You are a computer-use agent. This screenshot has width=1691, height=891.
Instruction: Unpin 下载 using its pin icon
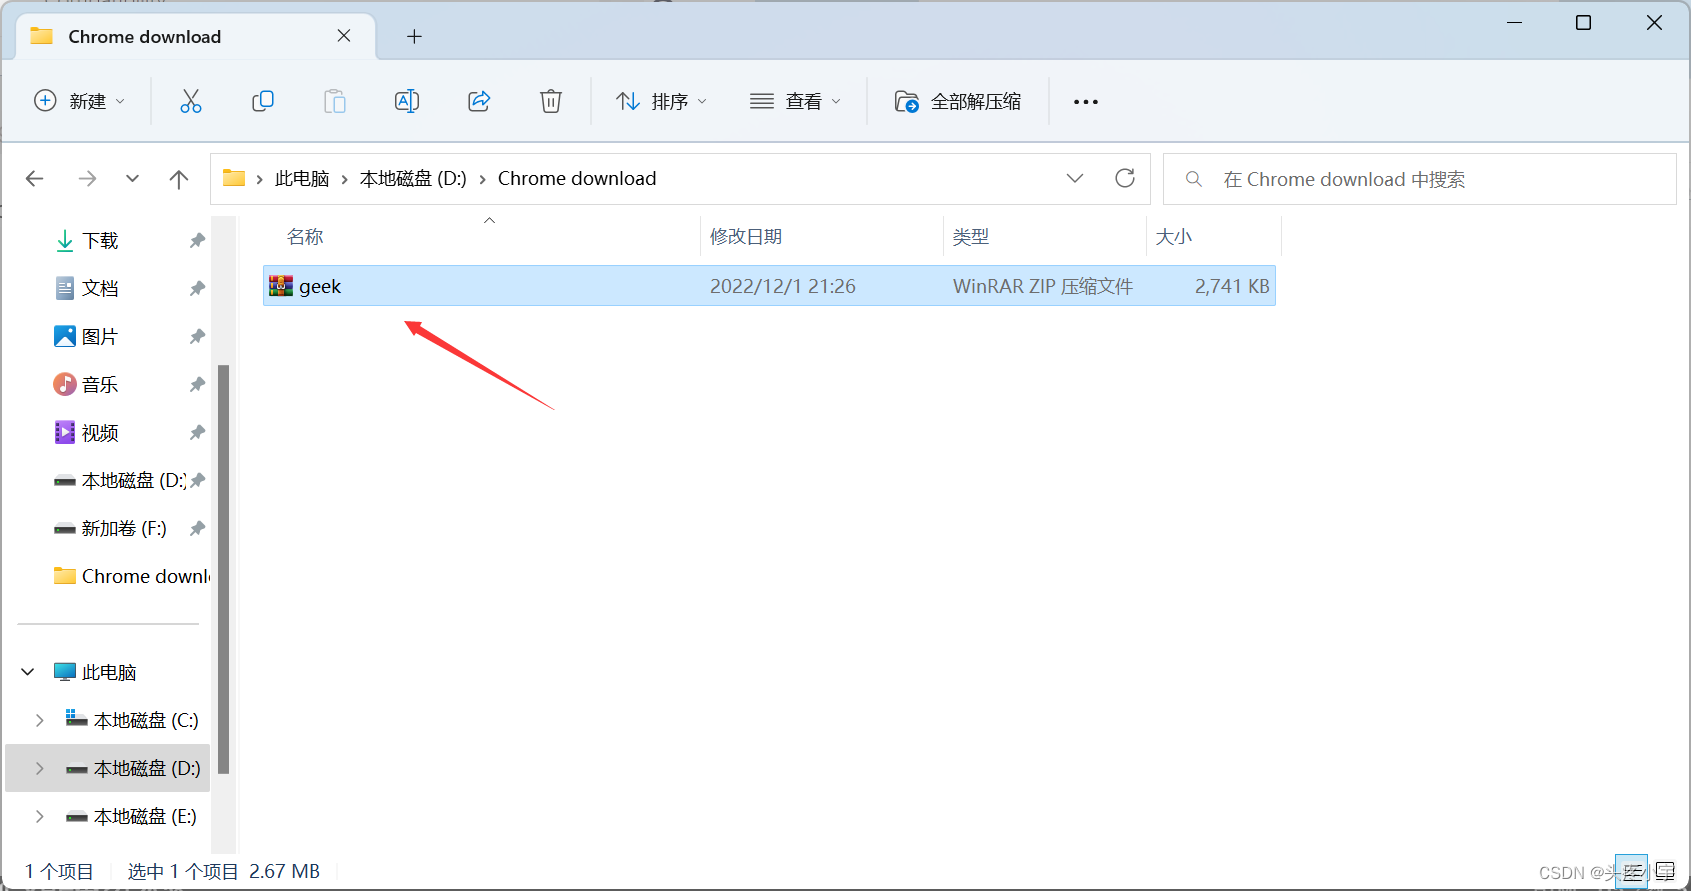[197, 241]
